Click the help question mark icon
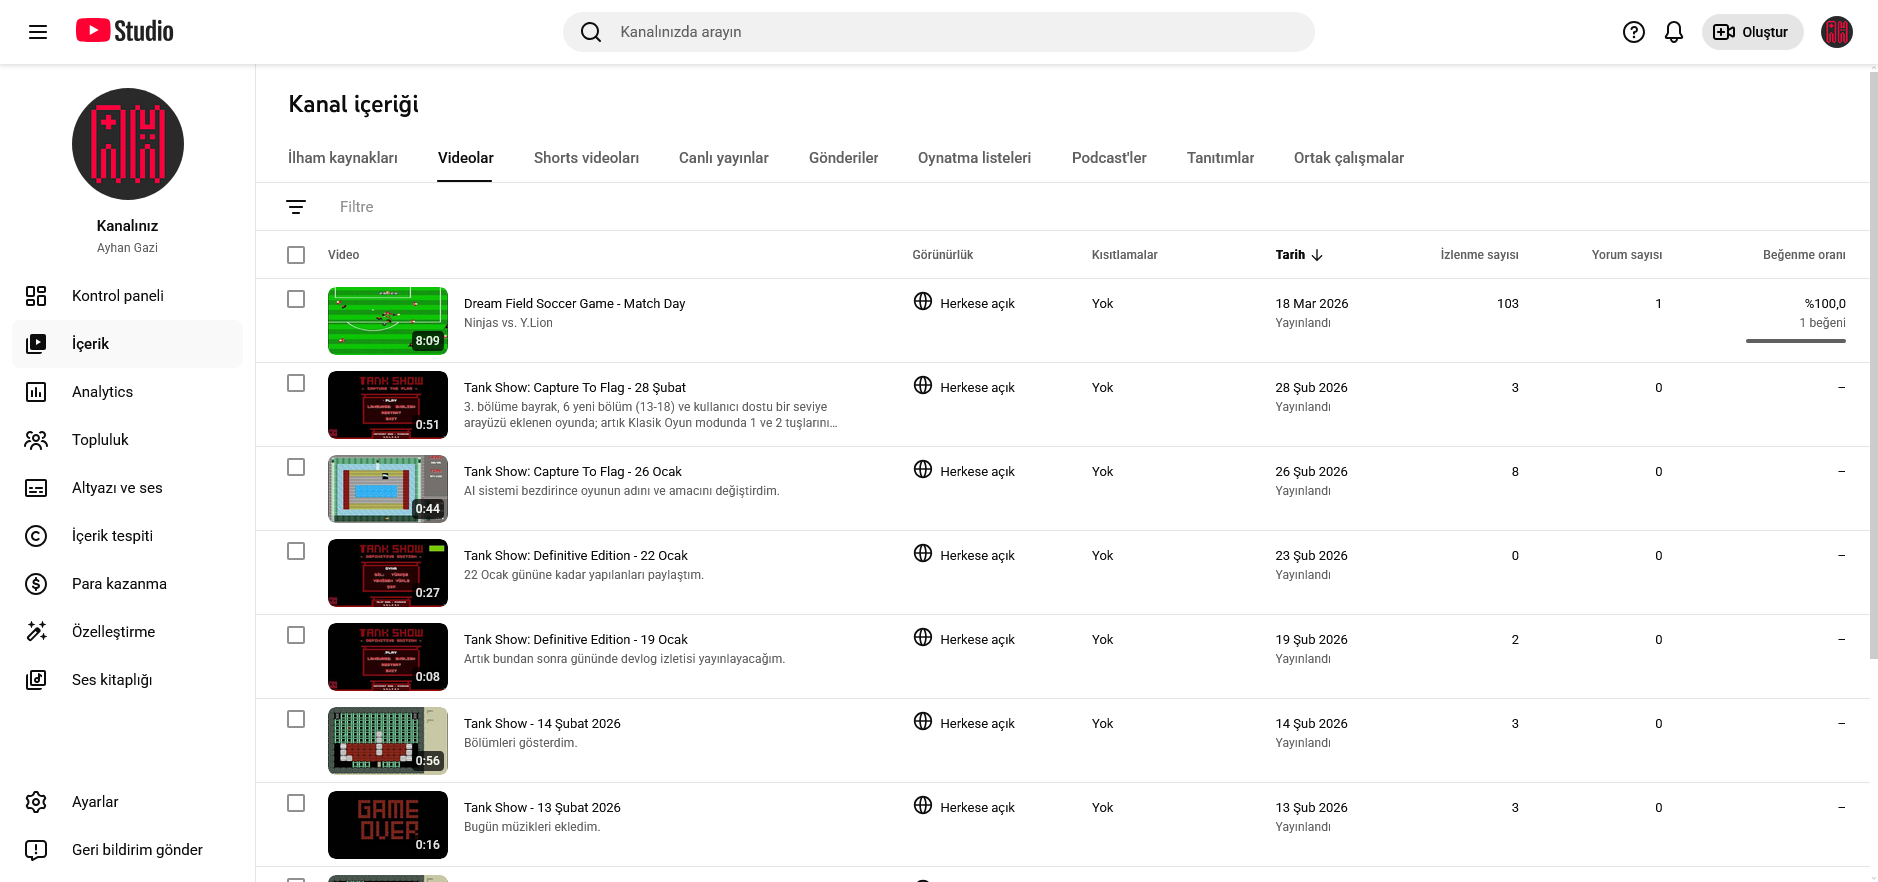The width and height of the screenshot is (1878, 882). coord(1633,32)
